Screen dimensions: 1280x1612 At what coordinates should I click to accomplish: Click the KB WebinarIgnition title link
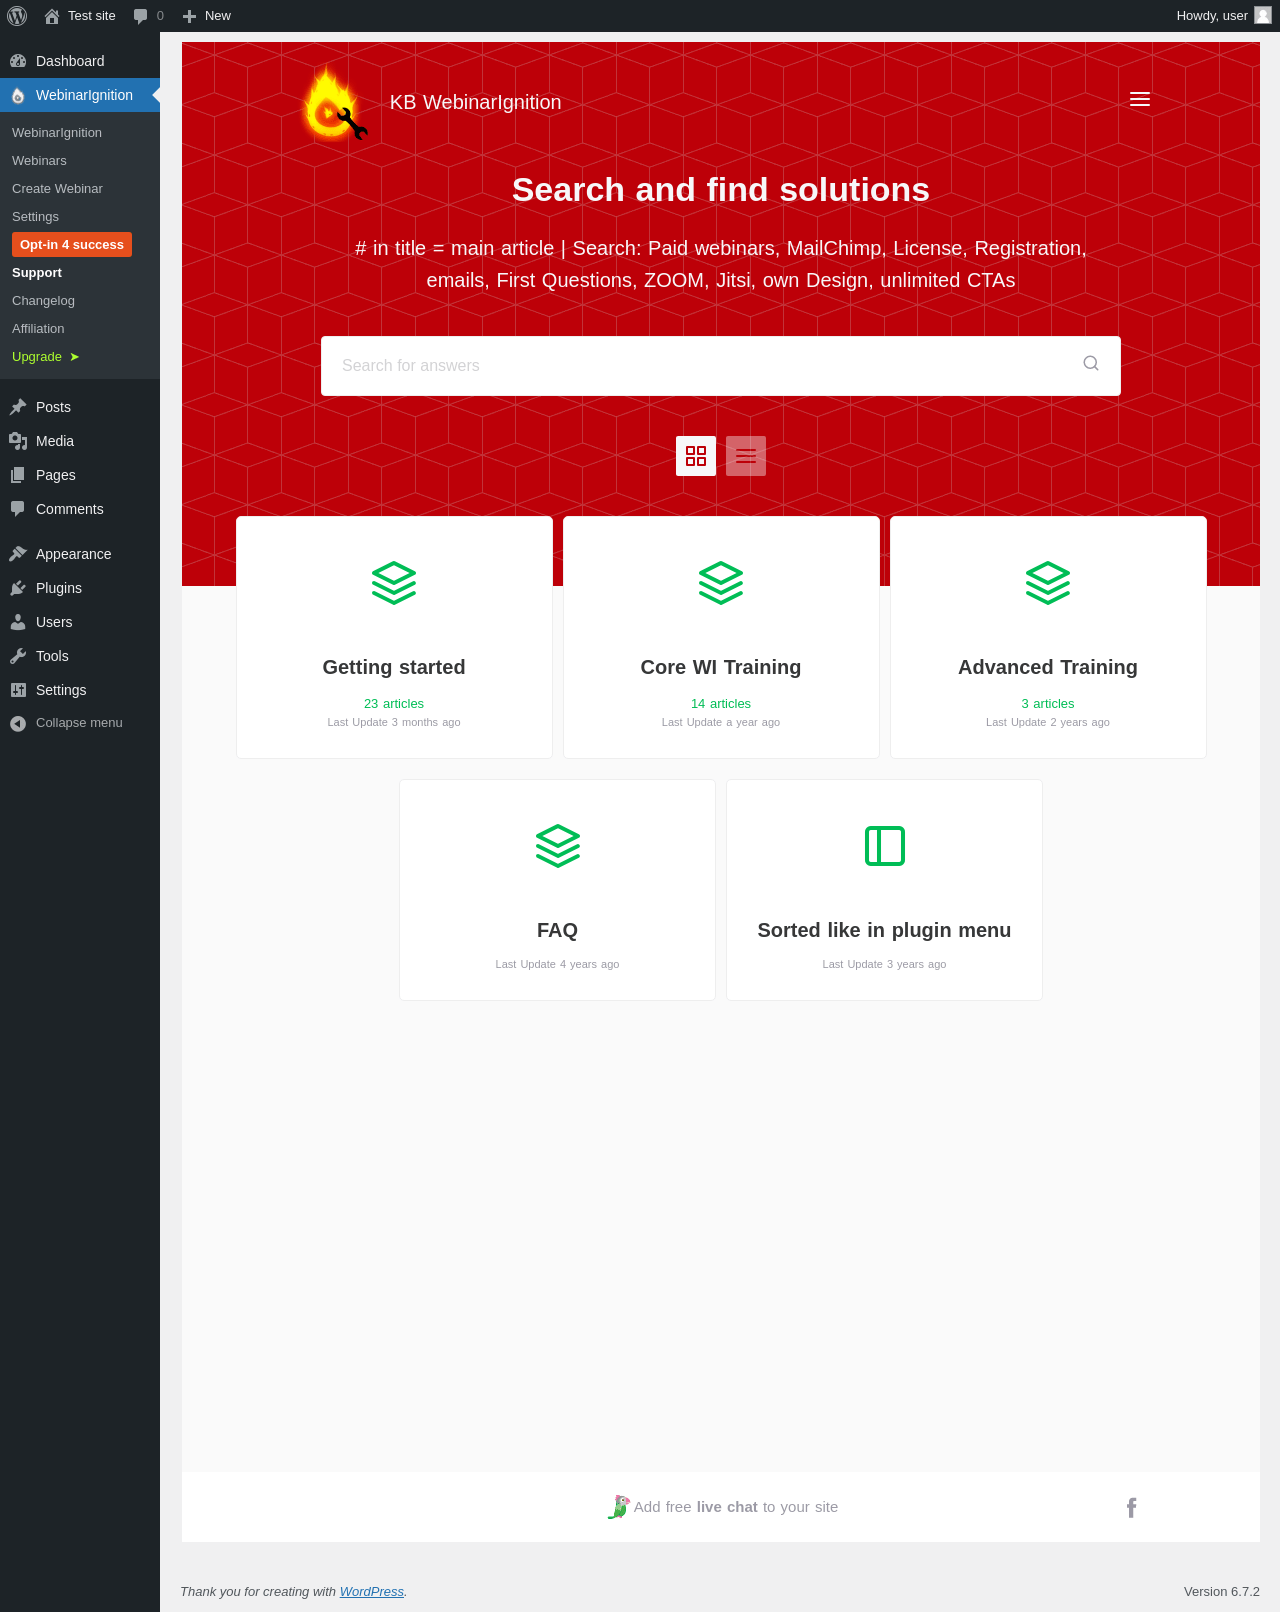tap(475, 102)
